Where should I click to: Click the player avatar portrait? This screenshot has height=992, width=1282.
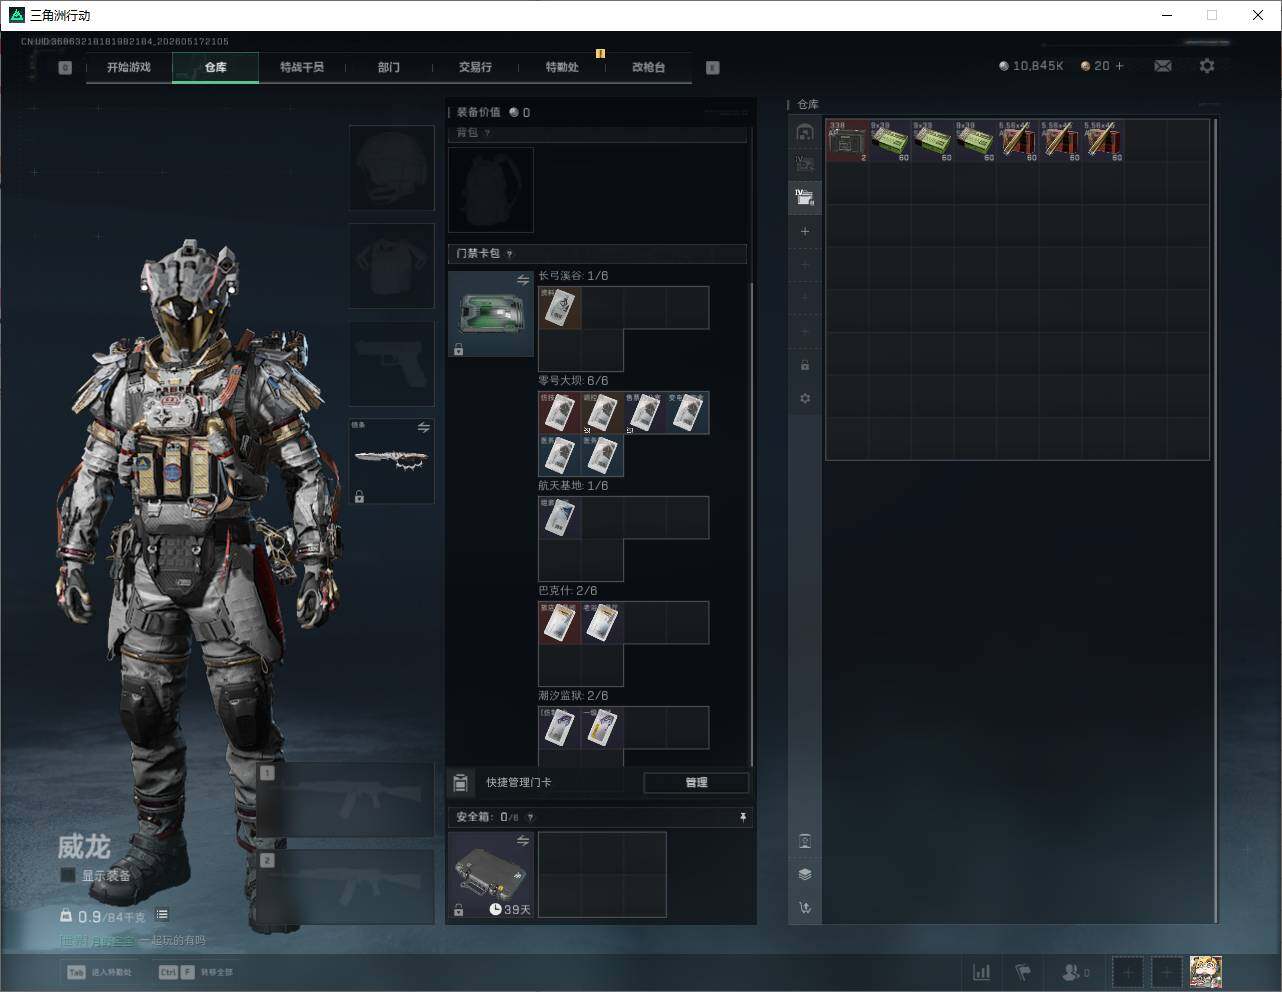pyautogui.click(x=1206, y=971)
